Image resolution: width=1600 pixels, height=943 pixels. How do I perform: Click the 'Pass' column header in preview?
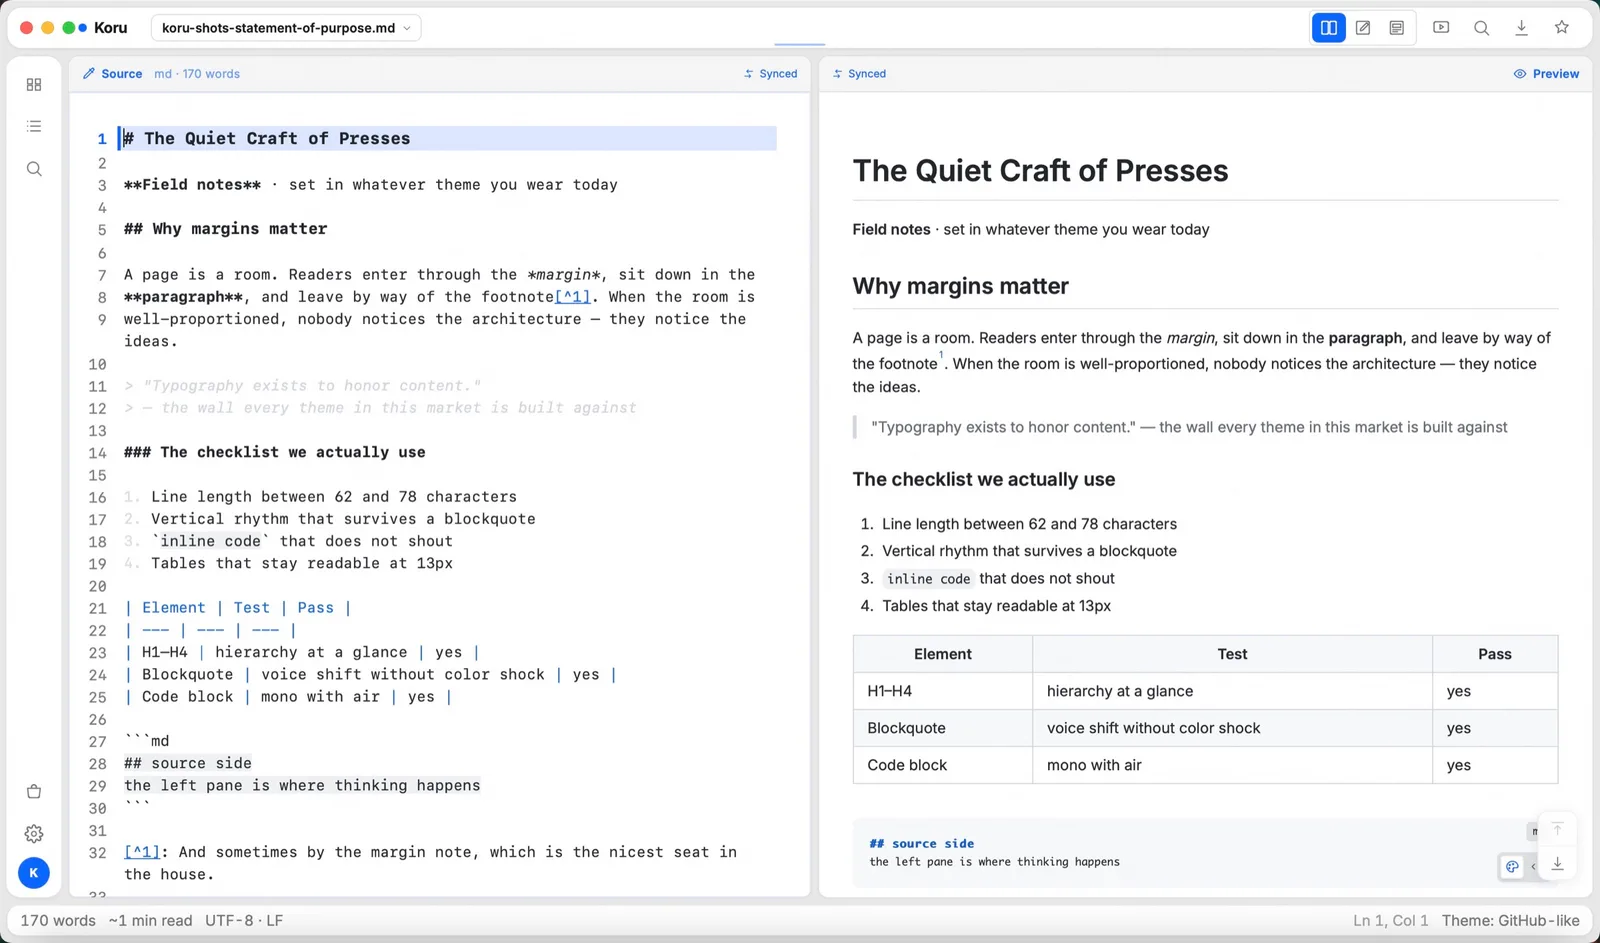click(x=1494, y=654)
